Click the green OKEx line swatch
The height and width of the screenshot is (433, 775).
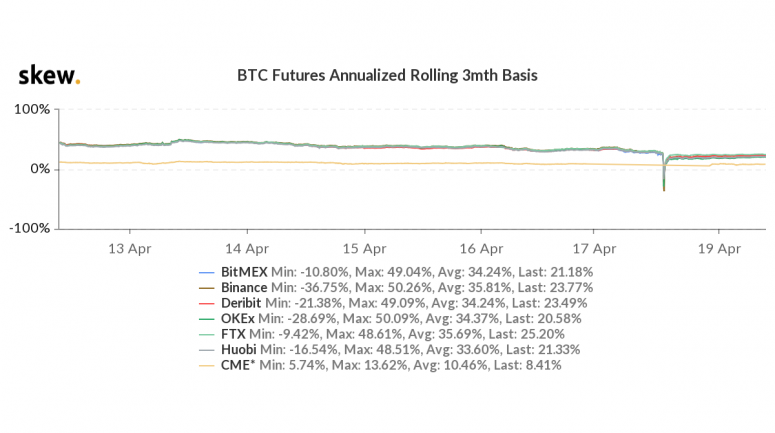click(208, 319)
